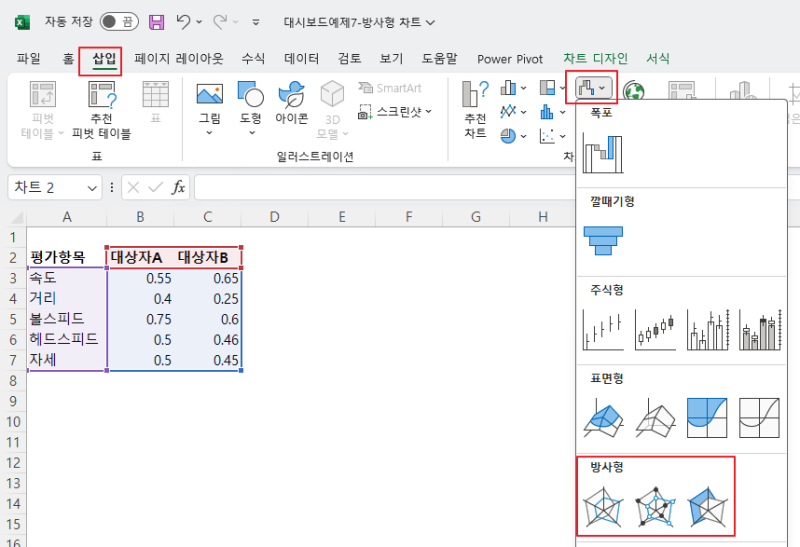Click the 추천 차트 button
The image size is (800, 547).
click(x=475, y=109)
